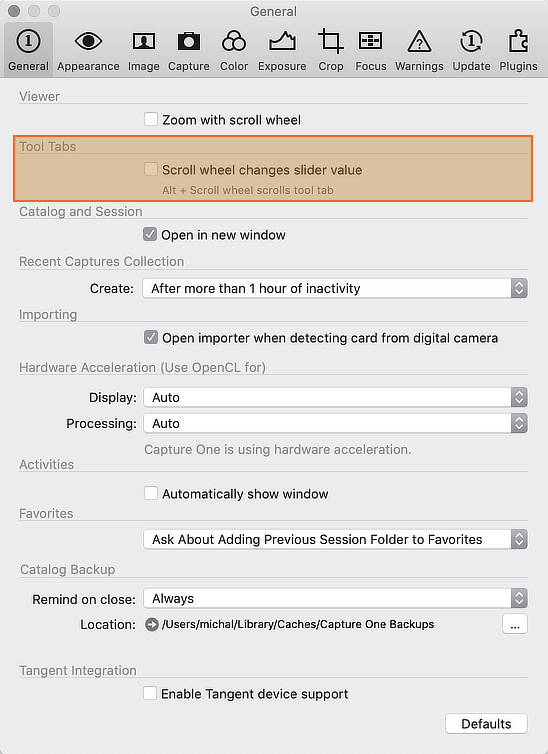This screenshot has width=548, height=754.
Task: Select the General tab
Action: tap(28, 49)
